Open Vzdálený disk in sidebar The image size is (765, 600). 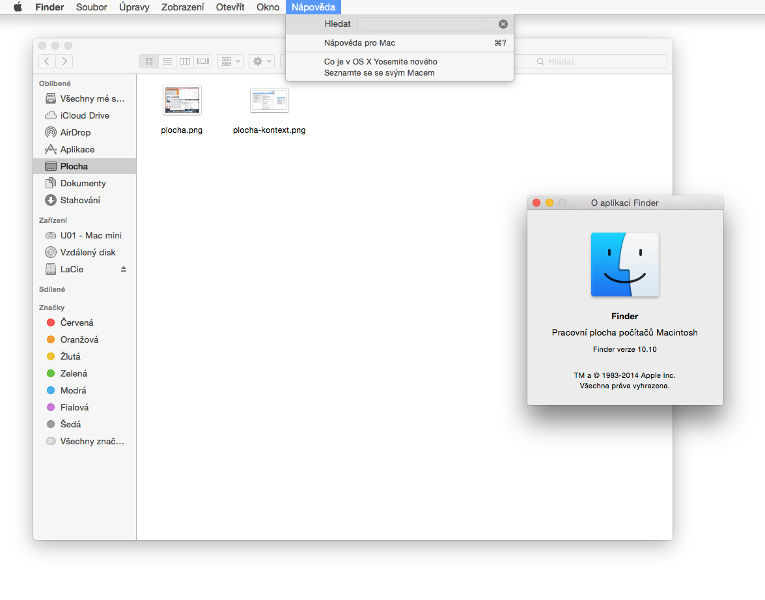(84, 252)
